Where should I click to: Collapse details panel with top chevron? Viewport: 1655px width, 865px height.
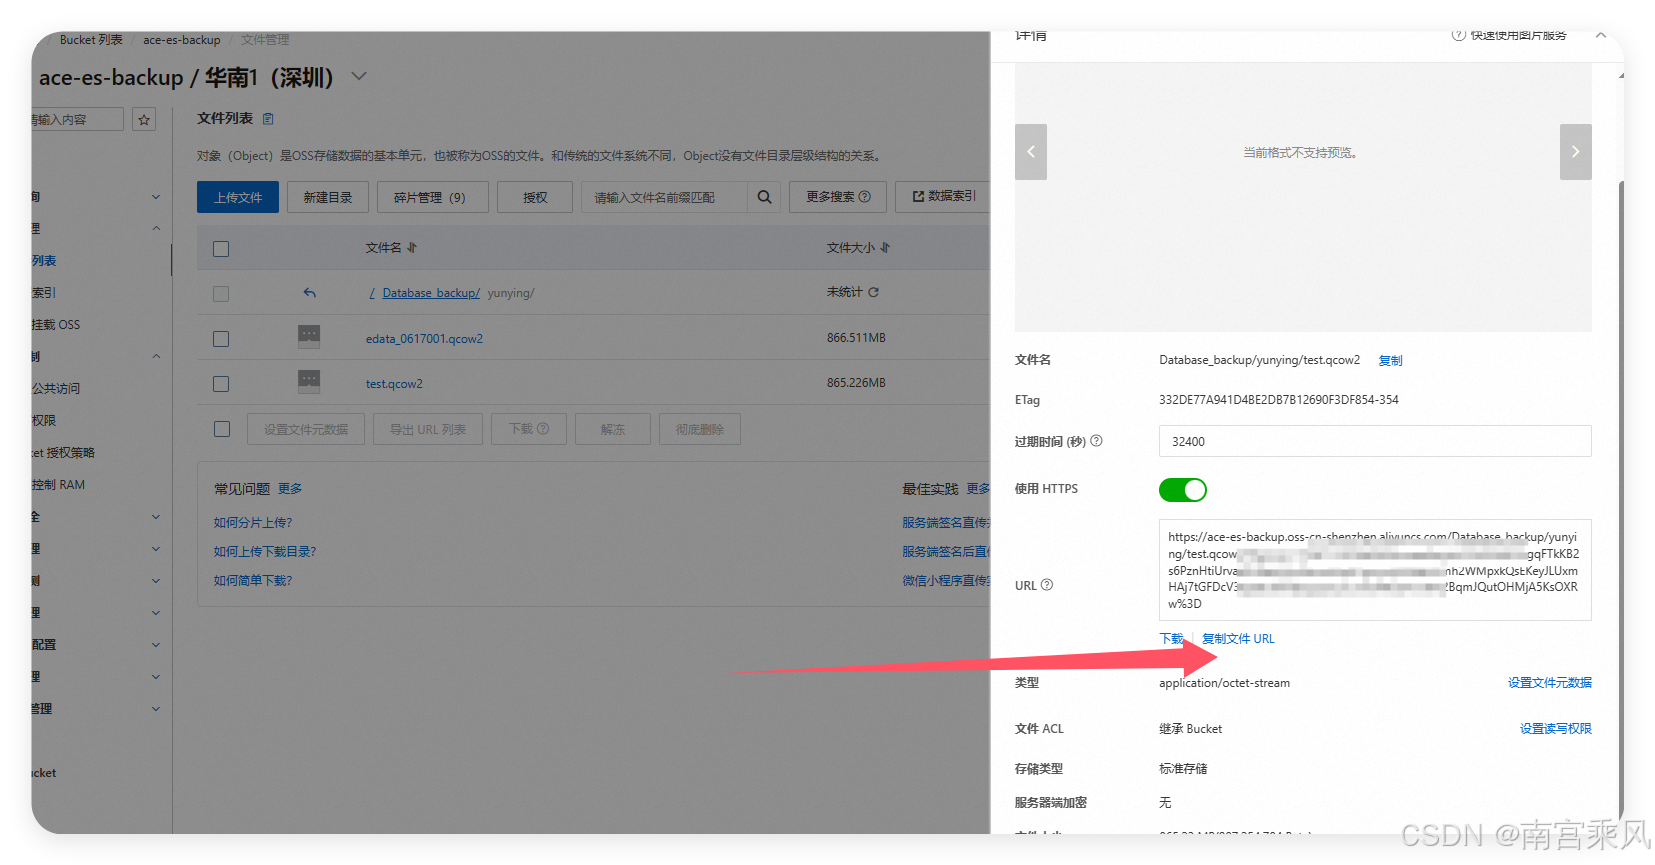(x=1601, y=35)
